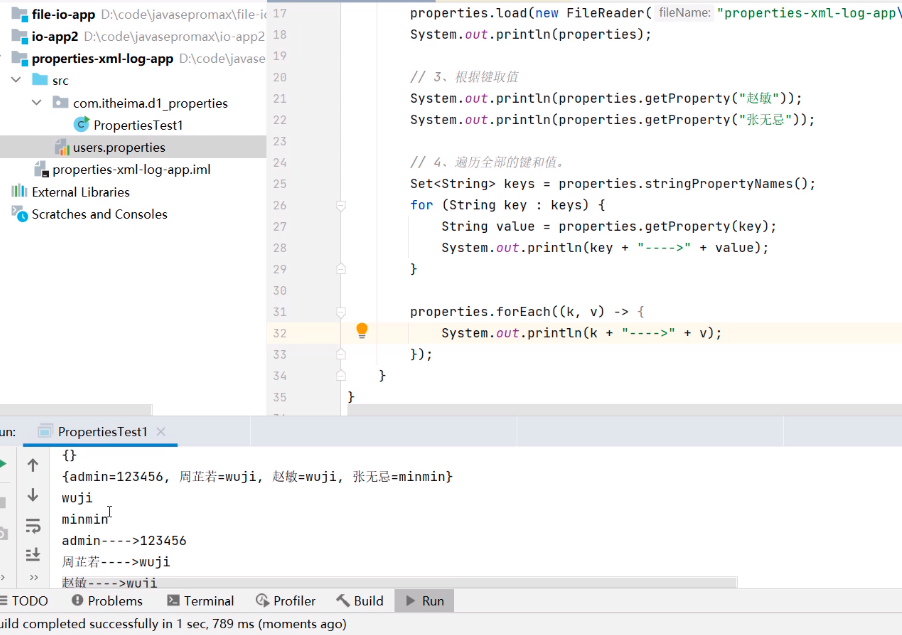Select the users.properties file
This screenshot has width=902, height=635.
click(119, 147)
